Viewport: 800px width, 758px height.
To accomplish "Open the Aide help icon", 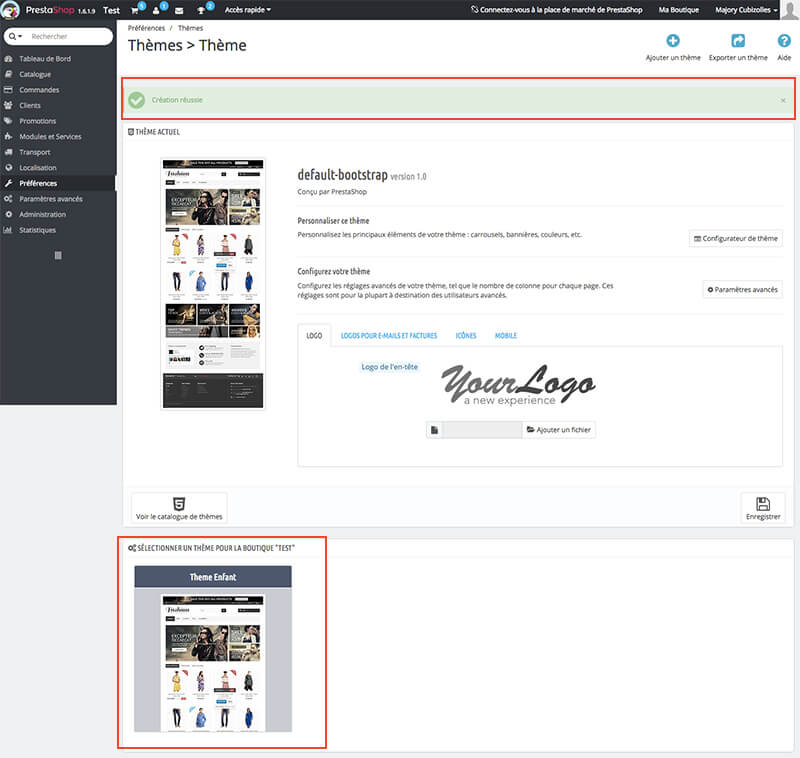I will [783, 42].
